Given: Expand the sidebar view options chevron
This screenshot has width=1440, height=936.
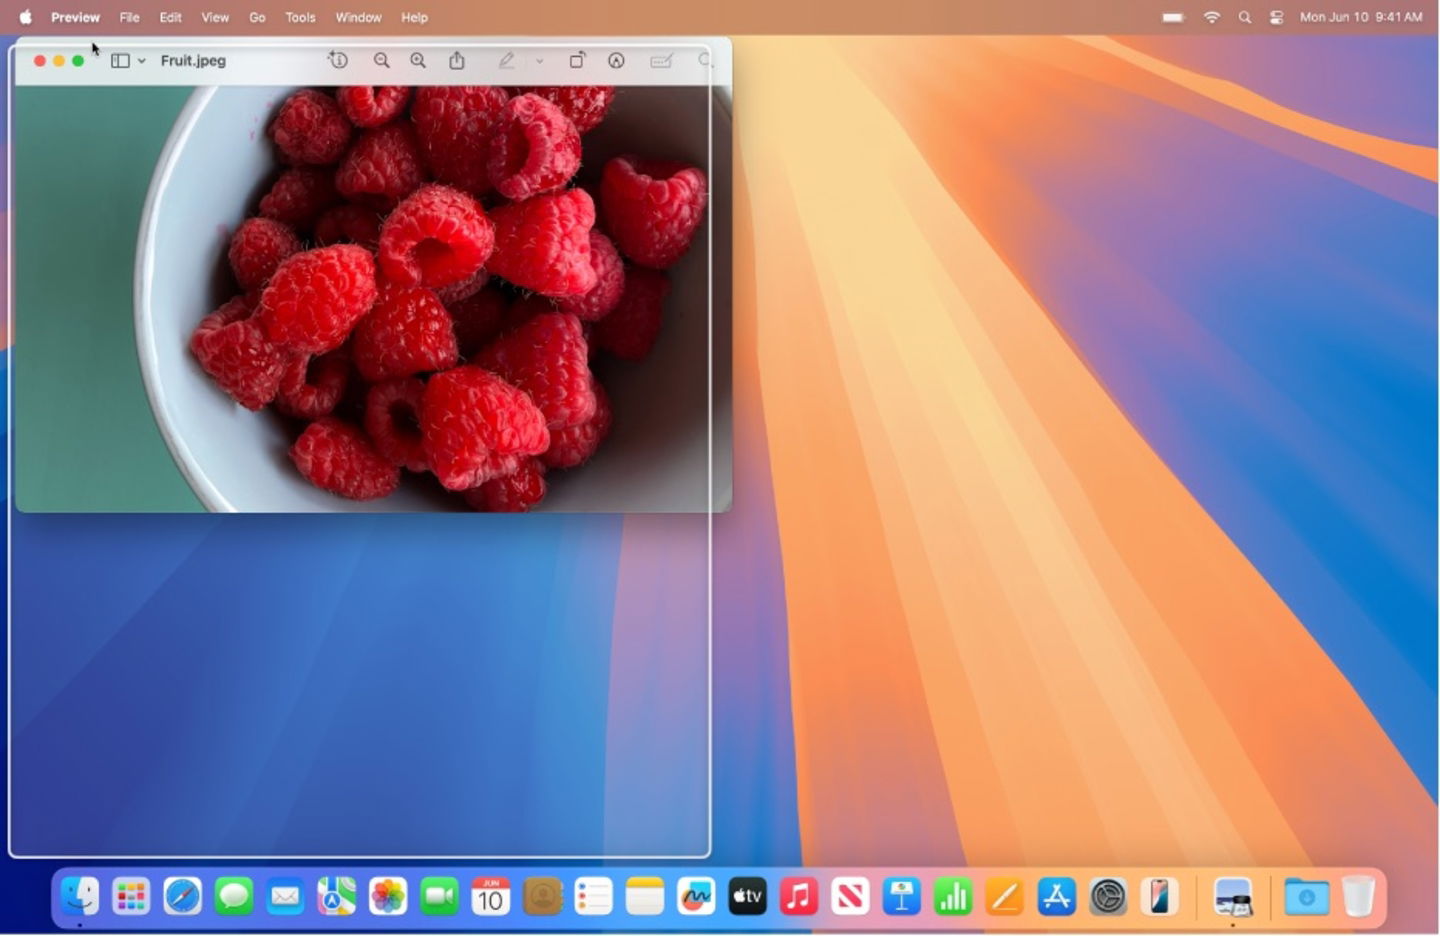Looking at the screenshot, I should (x=142, y=61).
